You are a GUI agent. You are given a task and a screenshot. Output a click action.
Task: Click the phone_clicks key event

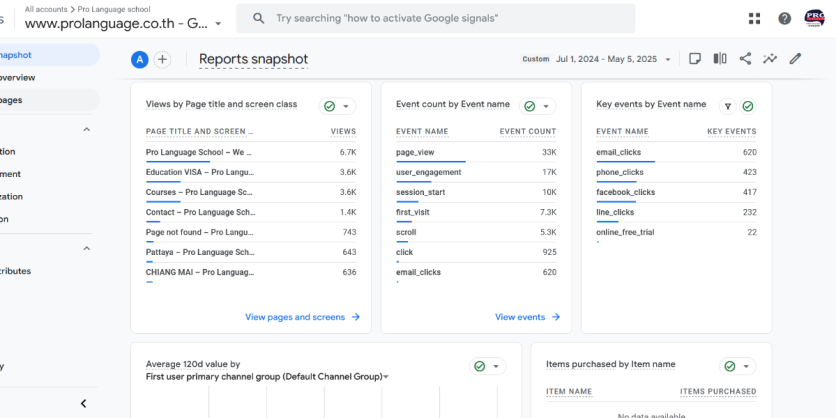coord(620,172)
